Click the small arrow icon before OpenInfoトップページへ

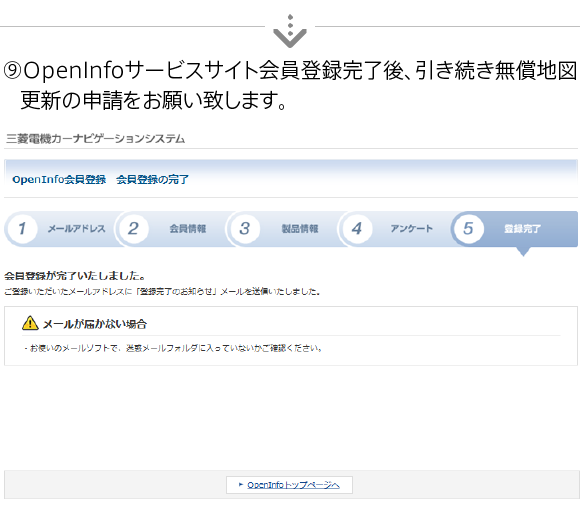click(241, 484)
